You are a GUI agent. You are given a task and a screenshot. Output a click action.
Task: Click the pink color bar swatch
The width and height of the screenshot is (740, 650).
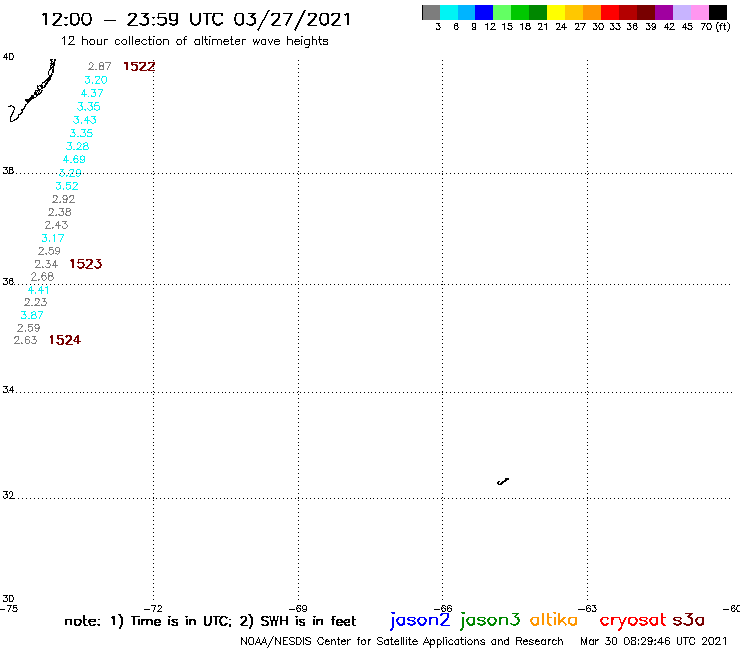699,12
